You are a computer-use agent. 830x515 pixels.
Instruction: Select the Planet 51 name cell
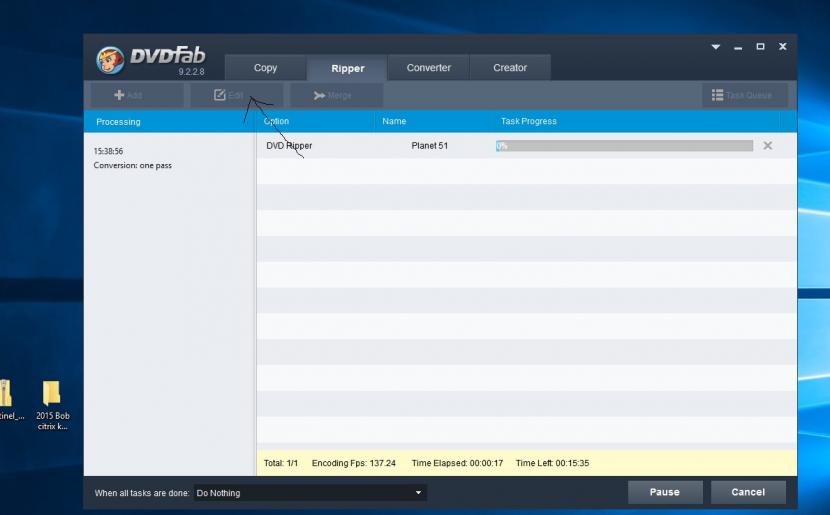429,146
